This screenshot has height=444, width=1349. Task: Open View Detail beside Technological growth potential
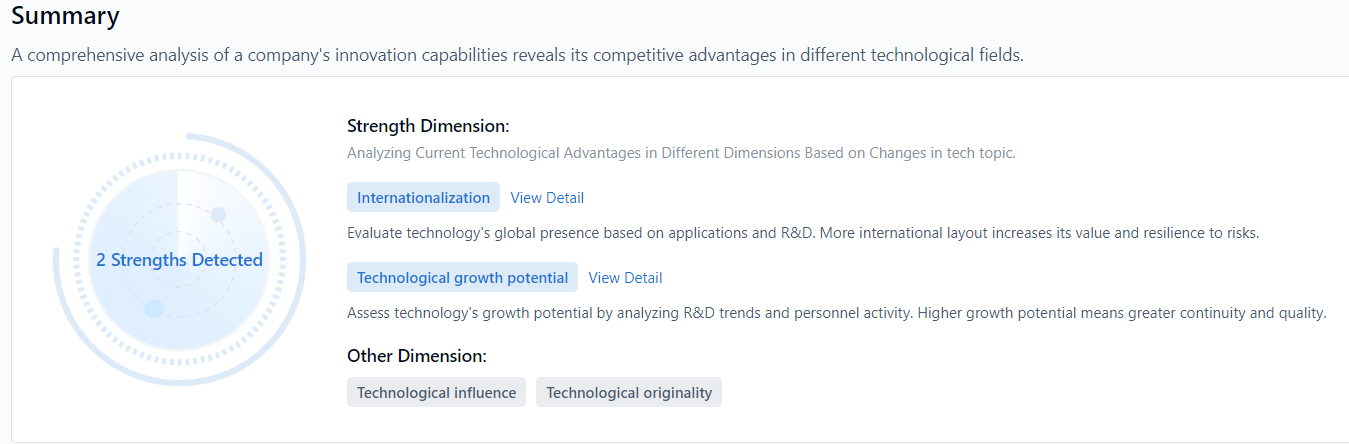pyautogui.click(x=625, y=278)
